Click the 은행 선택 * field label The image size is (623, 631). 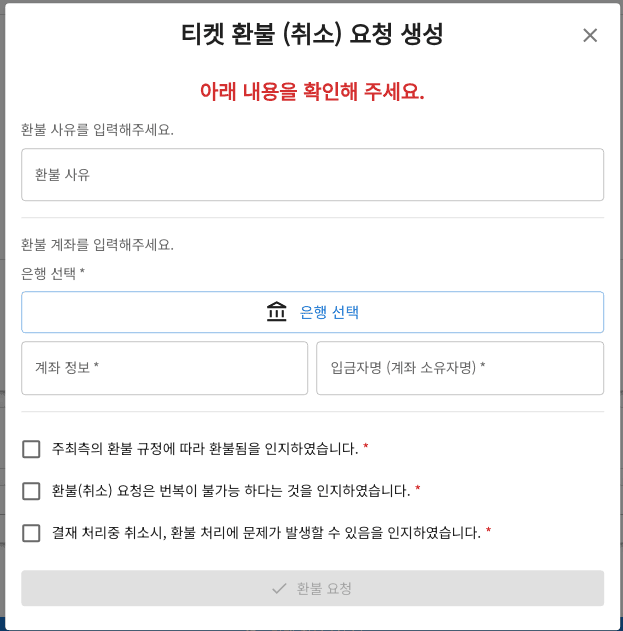pos(53,273)
